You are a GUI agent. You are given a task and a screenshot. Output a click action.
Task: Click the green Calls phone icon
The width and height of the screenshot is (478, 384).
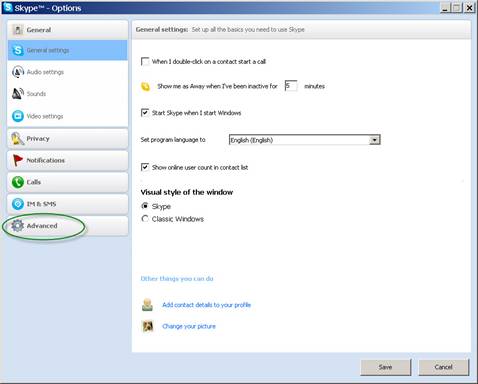pyautogui.click(x=18, y=182)
